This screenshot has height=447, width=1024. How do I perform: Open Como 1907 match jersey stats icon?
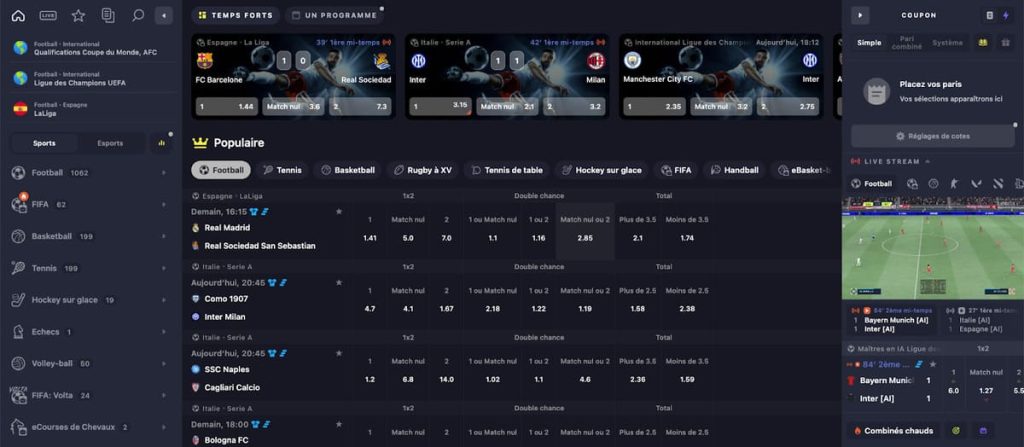pyautogui.click(x=272, y=282)
